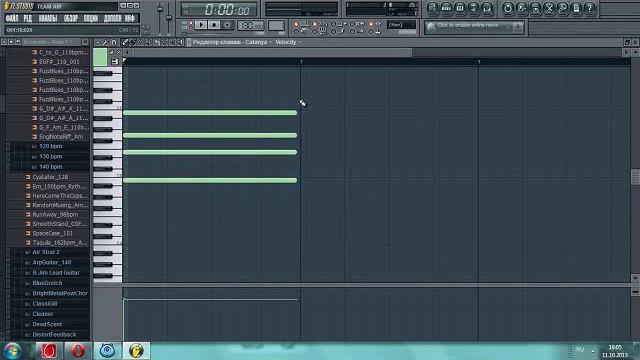
Task: Open the browser options arrow at panel header
Action: 4,42
